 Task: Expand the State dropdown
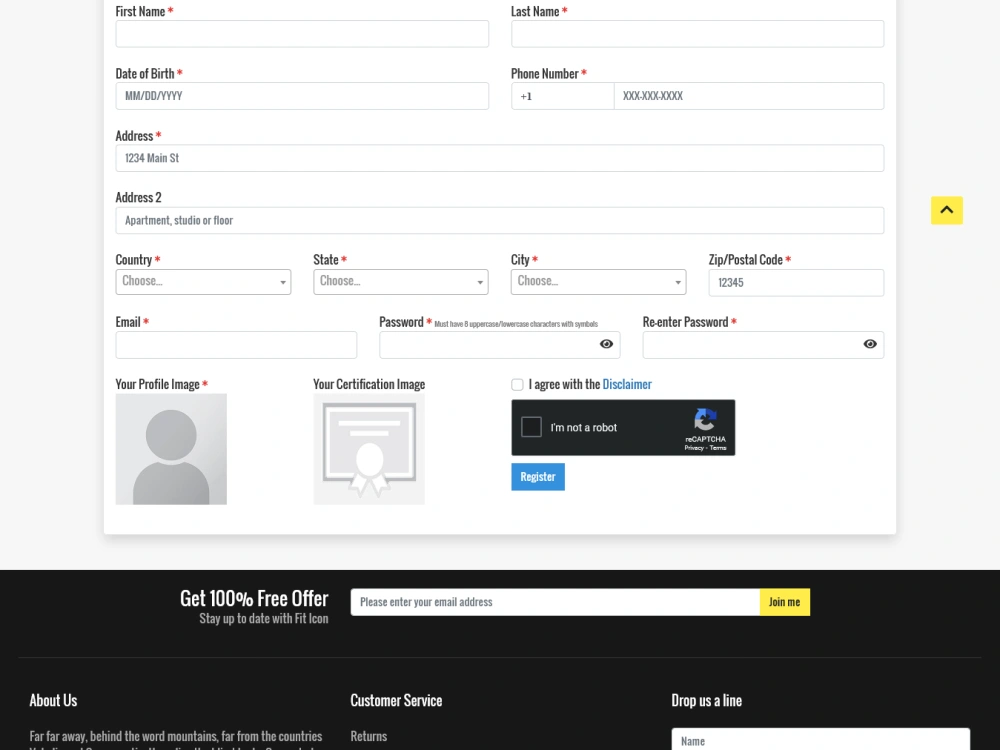click(401, 282)
